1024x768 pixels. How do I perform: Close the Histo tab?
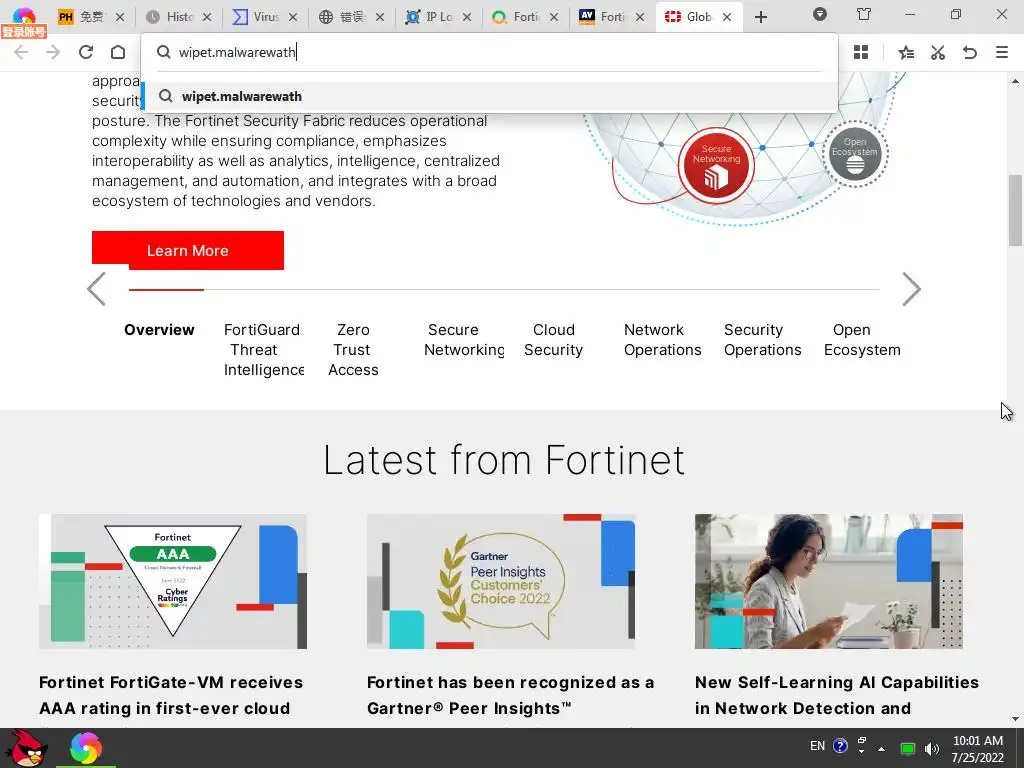tap(207, 17)
